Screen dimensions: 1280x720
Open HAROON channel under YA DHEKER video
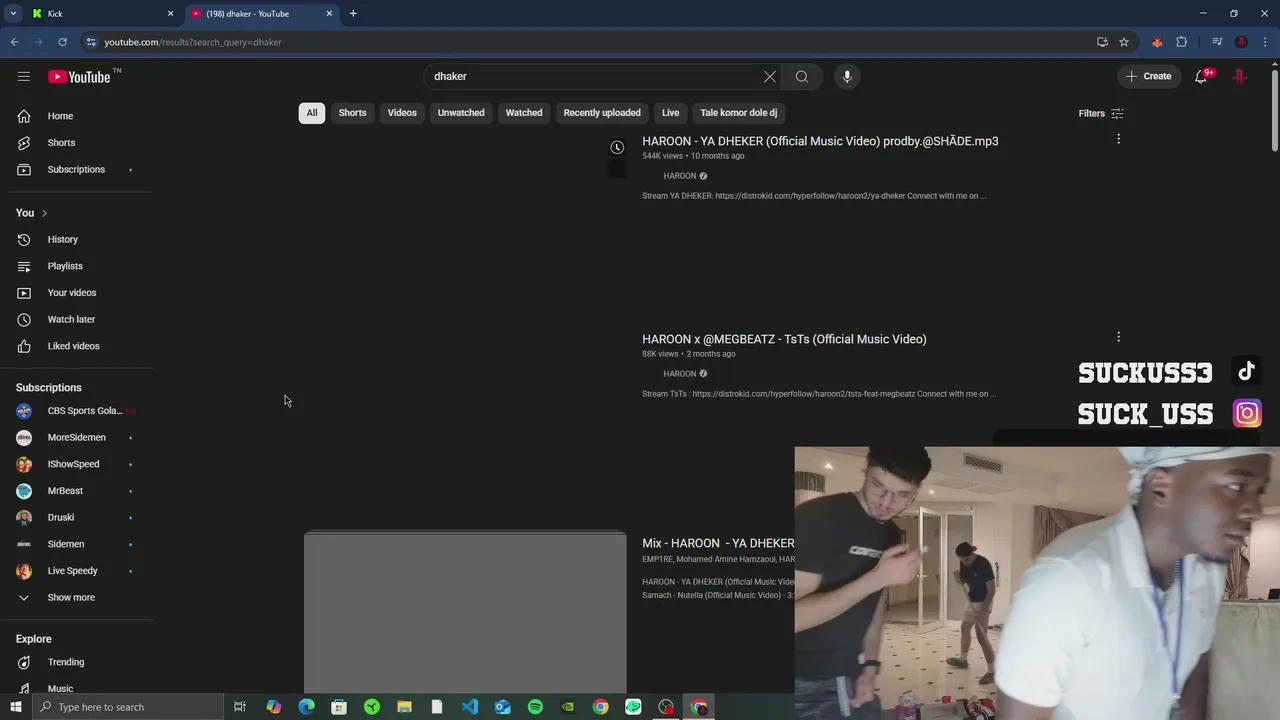(680, 176)
